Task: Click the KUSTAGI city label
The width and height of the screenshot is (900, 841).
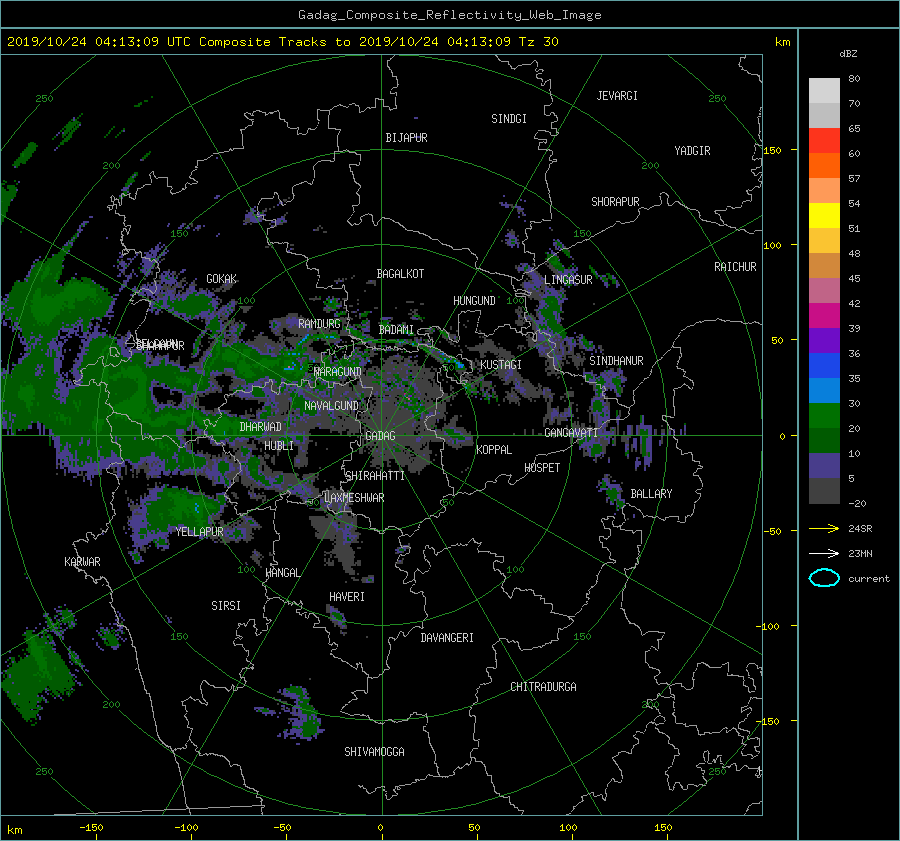Action: pos(501,365)
